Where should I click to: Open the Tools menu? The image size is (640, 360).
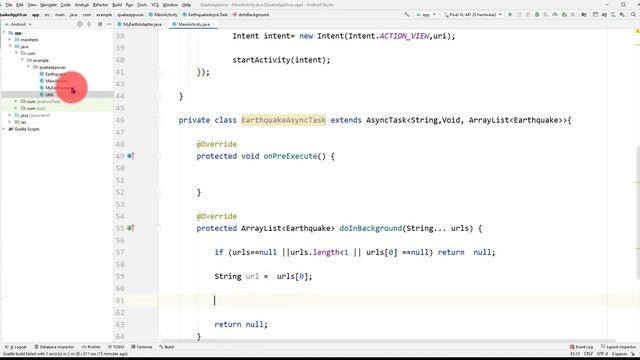pos(142,5)
